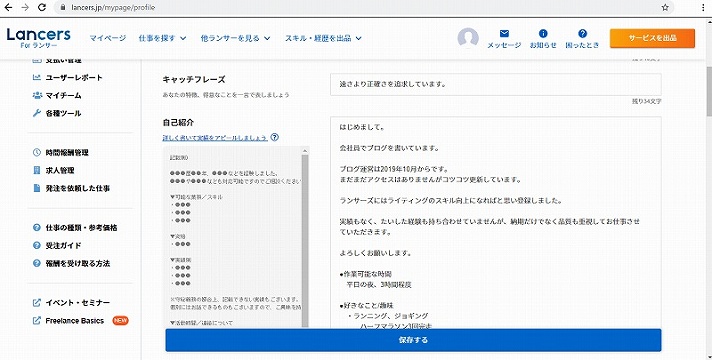
Task: Click the キャッチフレーズ input field
Action: 495,84
